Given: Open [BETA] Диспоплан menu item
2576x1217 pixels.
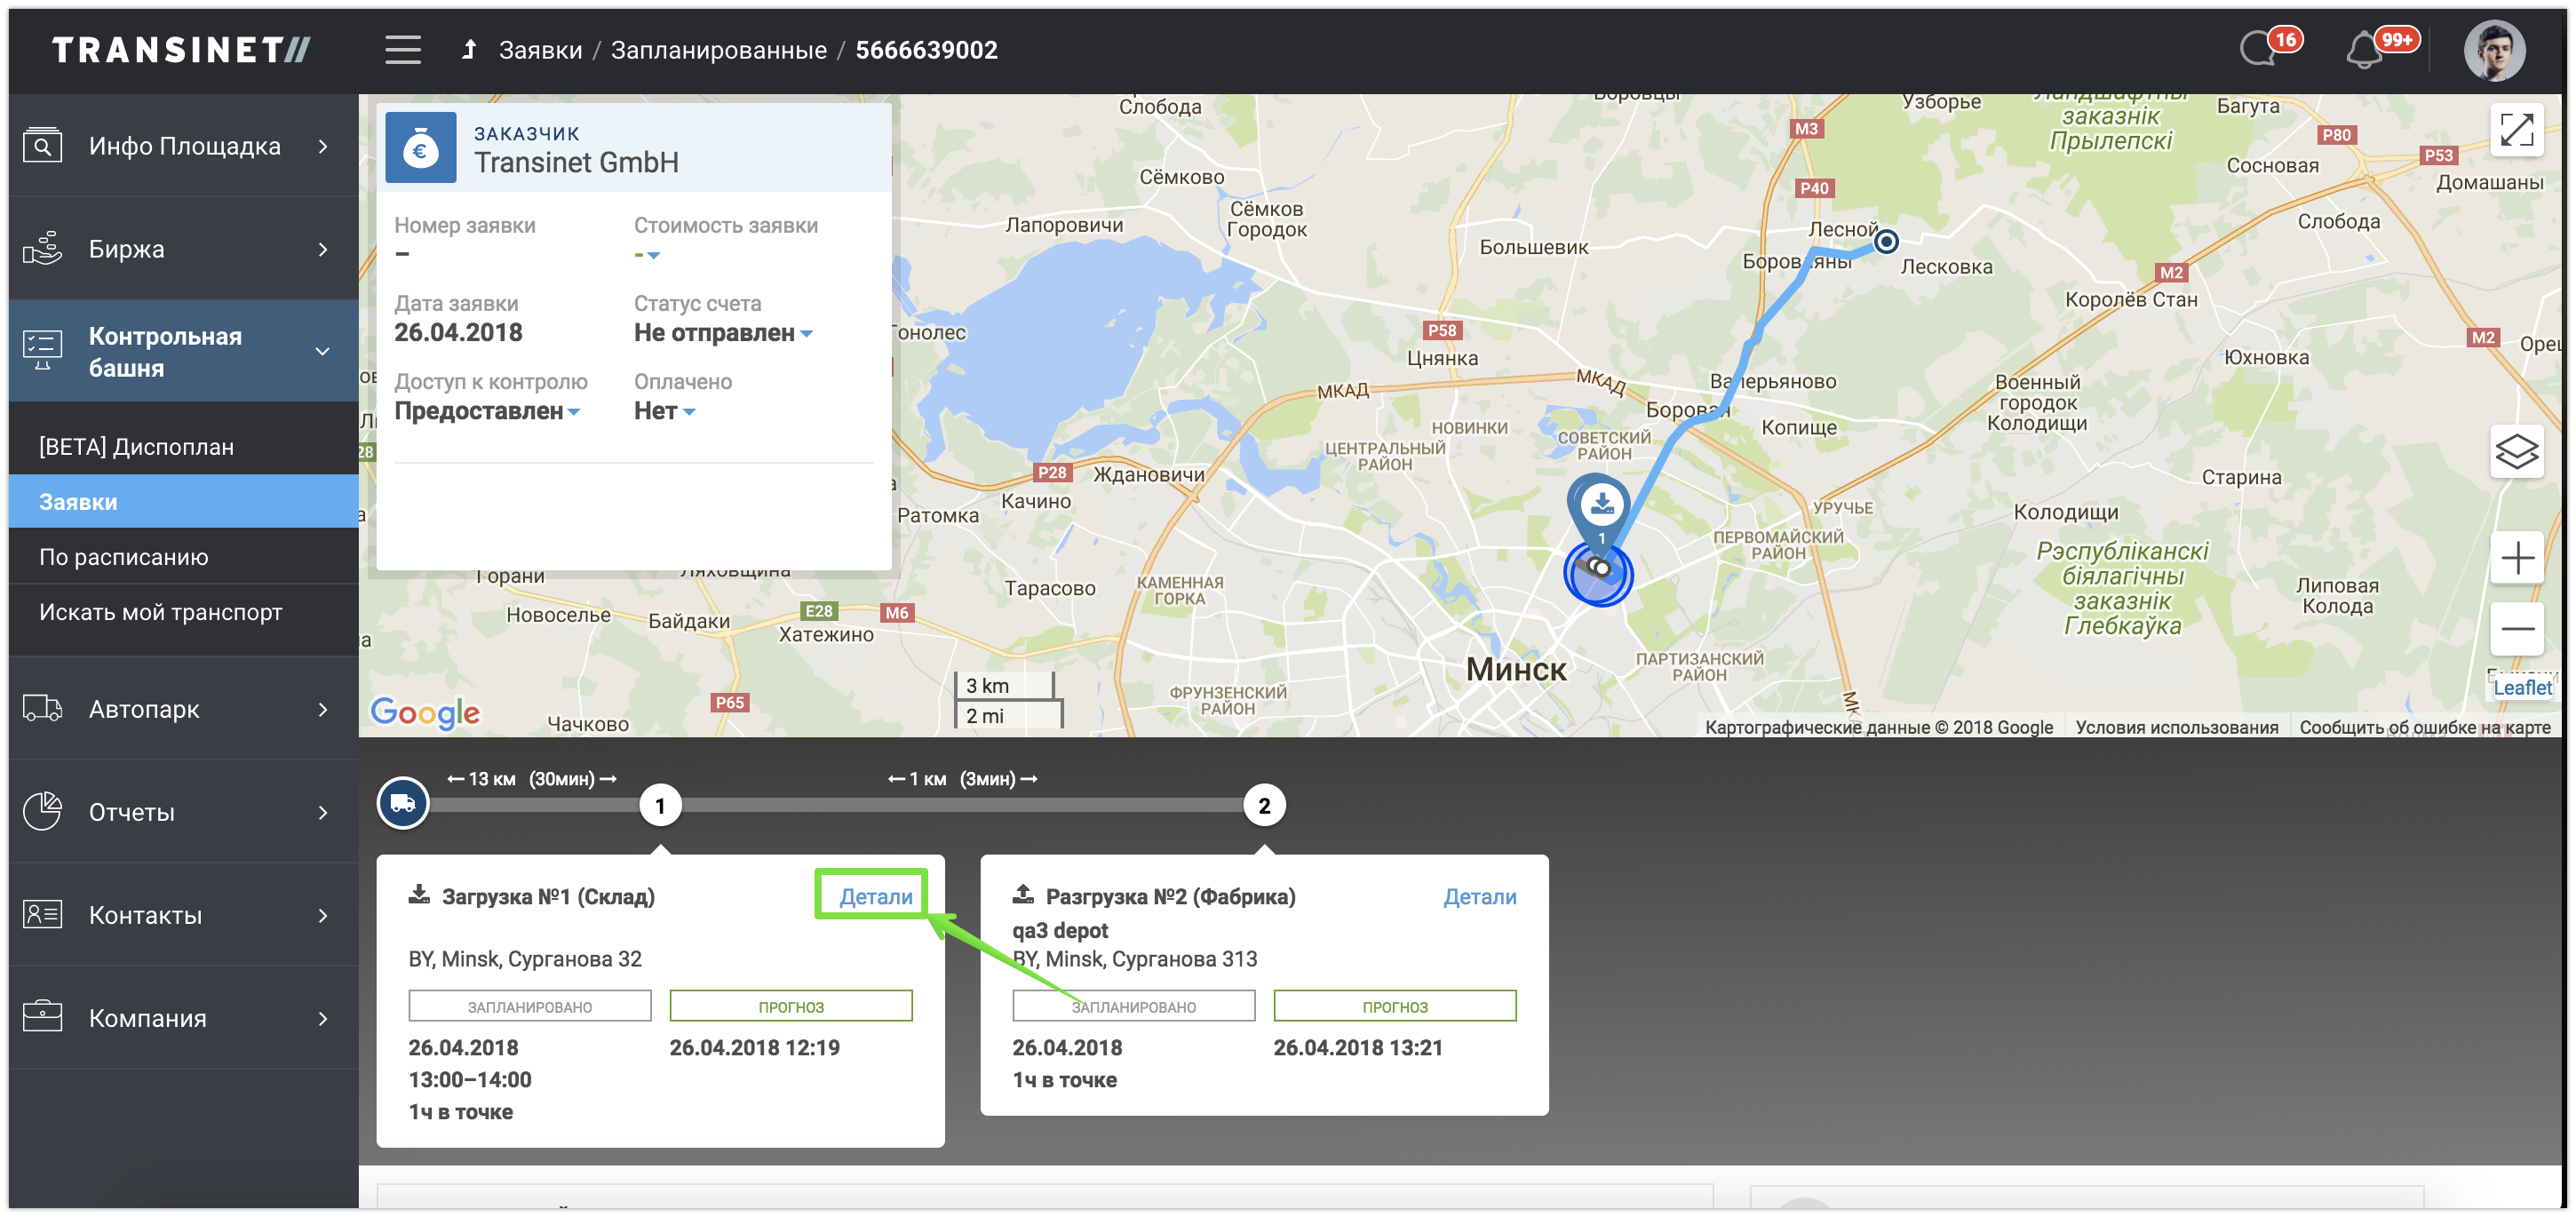Looking at the screenshot, I should [136, 447].
